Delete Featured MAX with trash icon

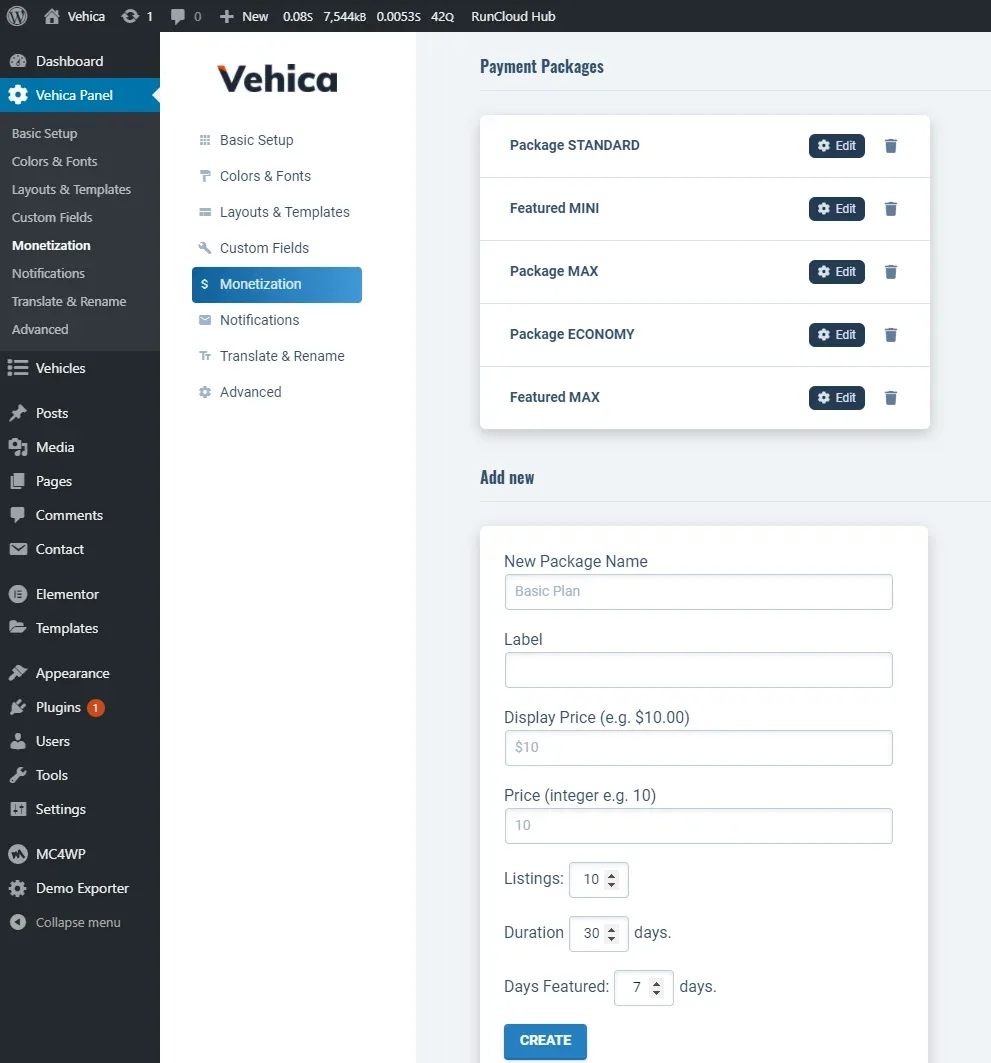click(891, 398)
